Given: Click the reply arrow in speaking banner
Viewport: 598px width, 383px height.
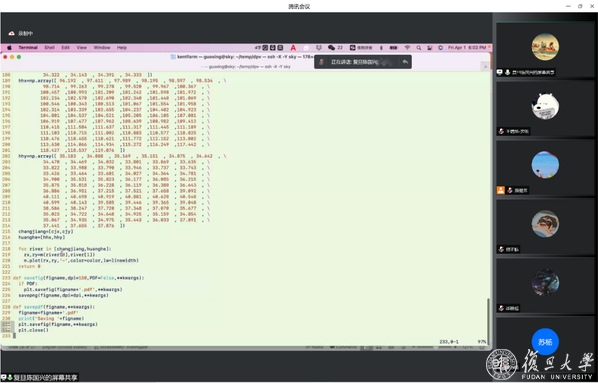Looking at the screenshot, I should (x=405, y=62).
